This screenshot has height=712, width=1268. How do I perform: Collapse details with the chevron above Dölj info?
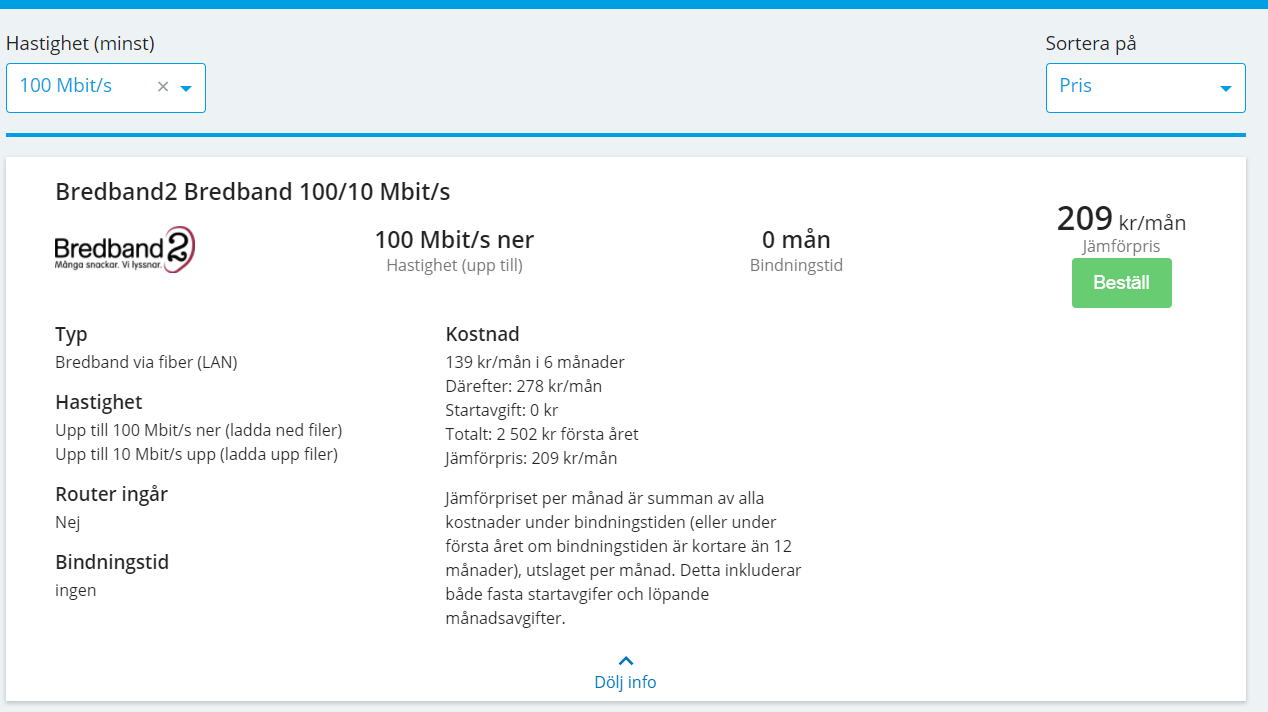[626, 660]
